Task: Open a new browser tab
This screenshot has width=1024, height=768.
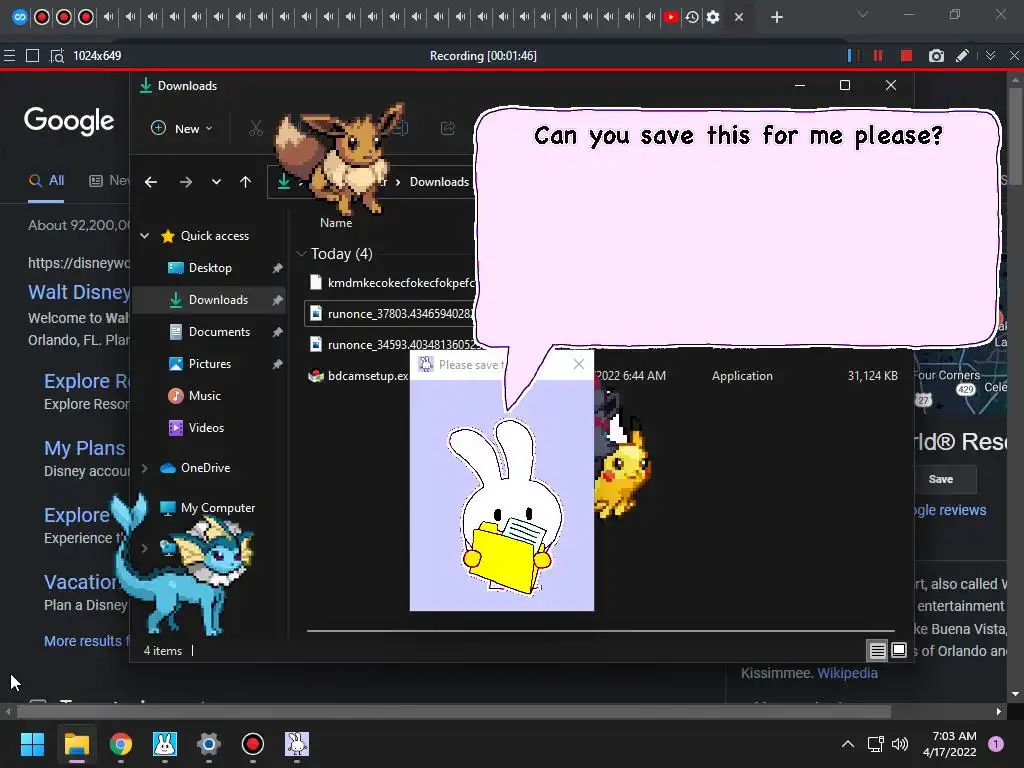Action: coord(776,18)
